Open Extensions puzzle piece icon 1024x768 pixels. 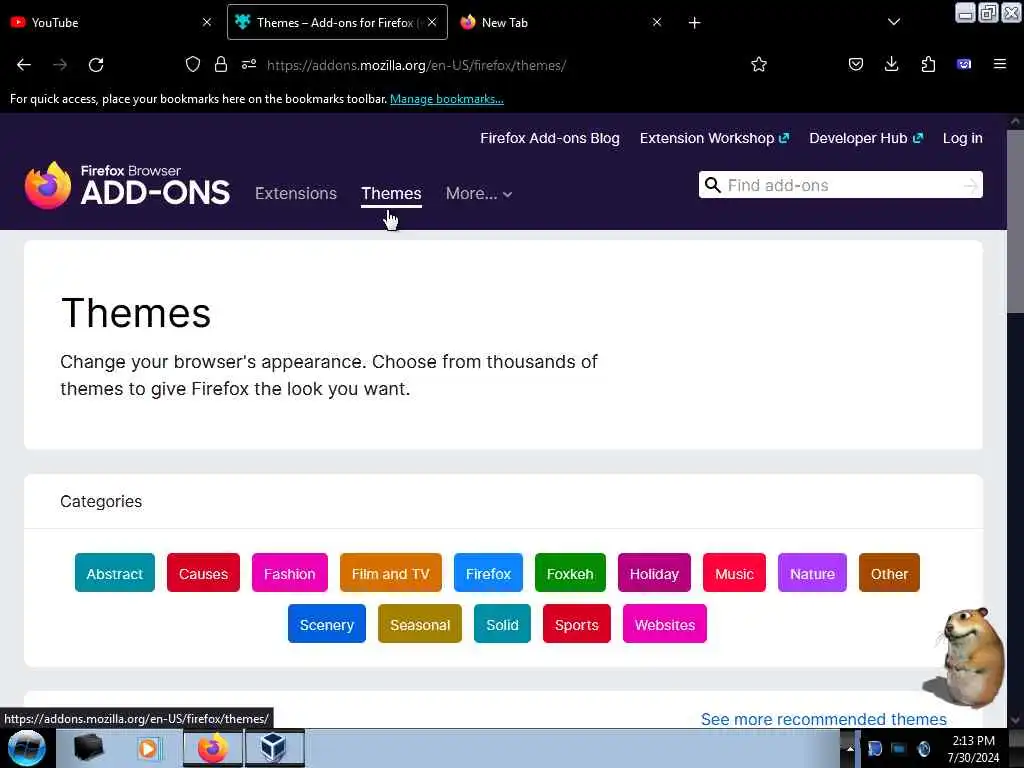[x=928, y=64]
